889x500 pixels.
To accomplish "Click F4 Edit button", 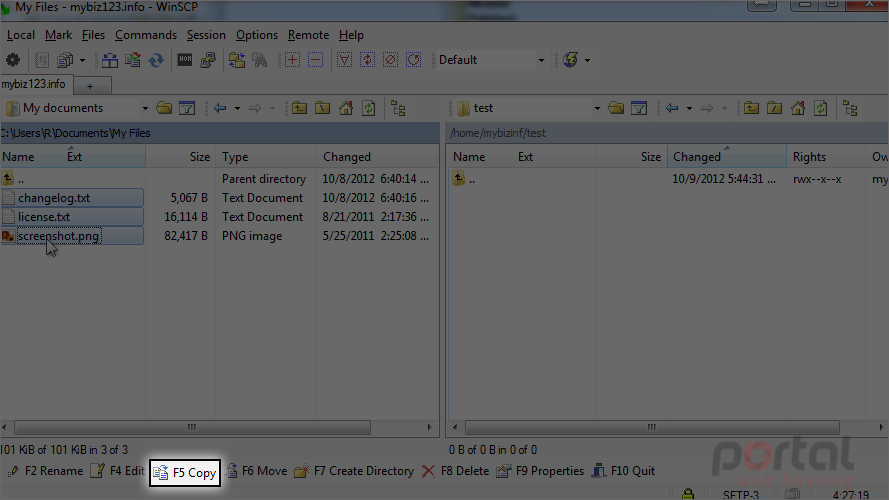I will tap(118, 471).
